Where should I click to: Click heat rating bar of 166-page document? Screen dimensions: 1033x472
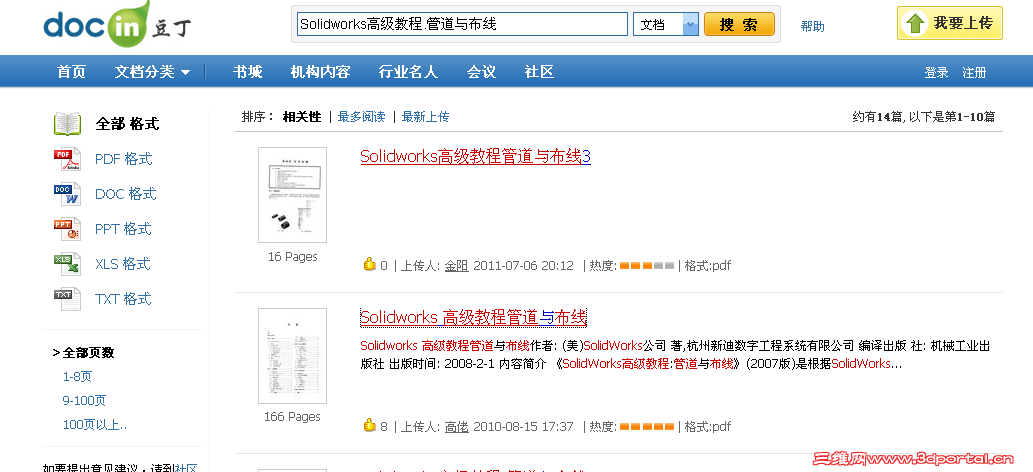tap(648, 427)
